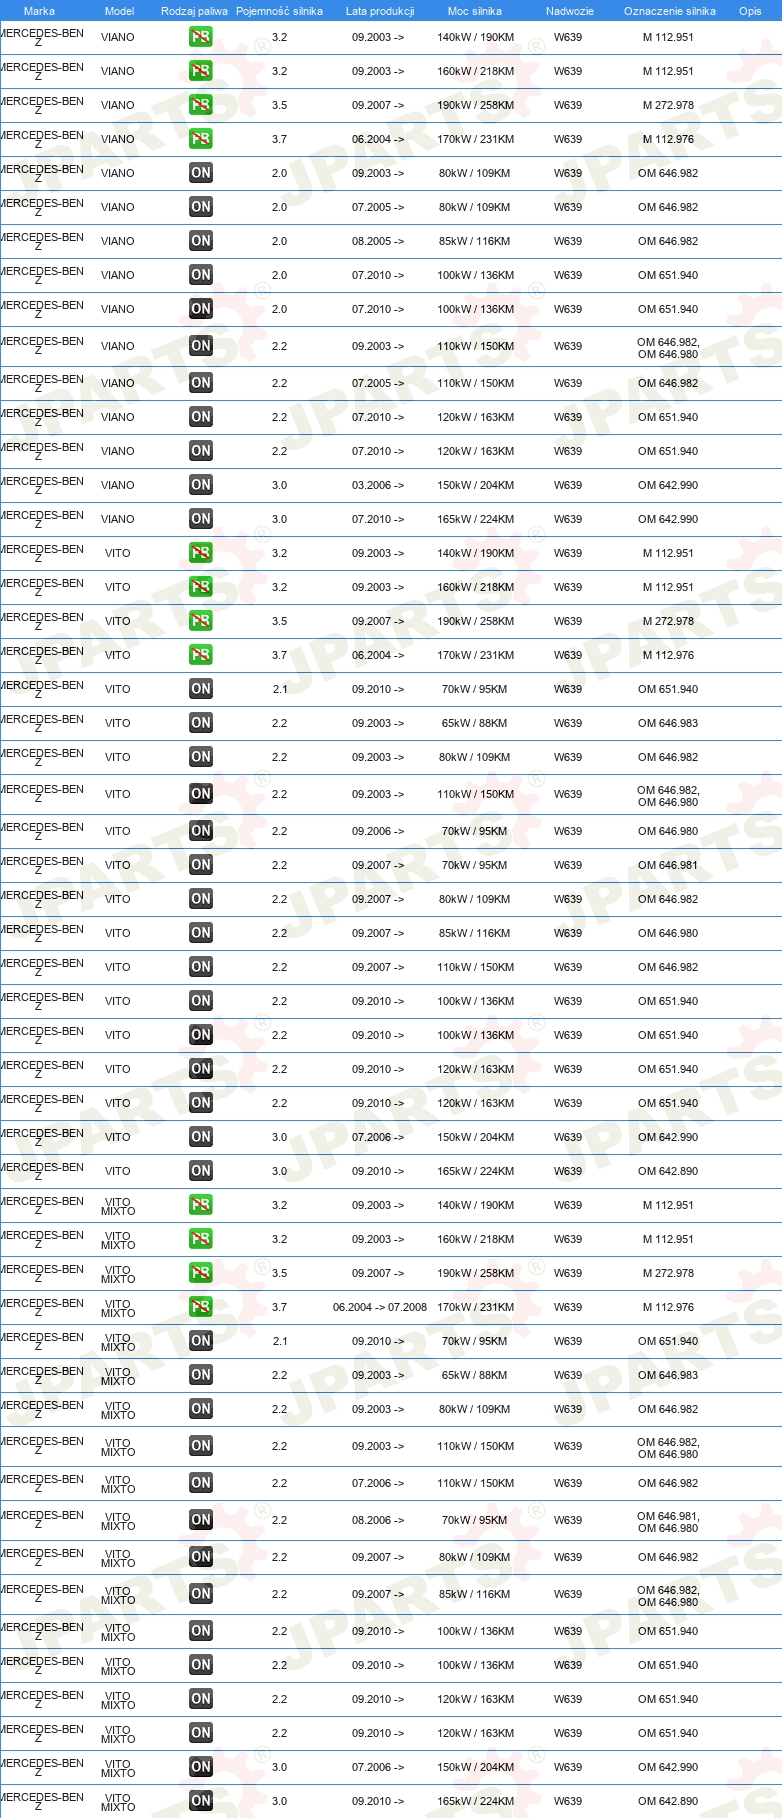Click the PB fuel icon in VIANO 3.7 M 112.976 row
Screen dimensions: 782x1818
201,139
